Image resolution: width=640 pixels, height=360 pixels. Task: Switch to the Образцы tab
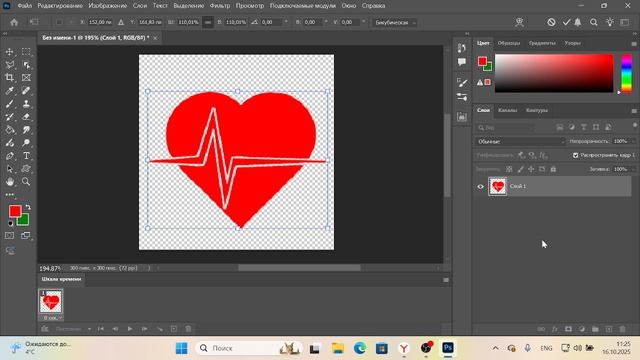click(x=509, y=43)
